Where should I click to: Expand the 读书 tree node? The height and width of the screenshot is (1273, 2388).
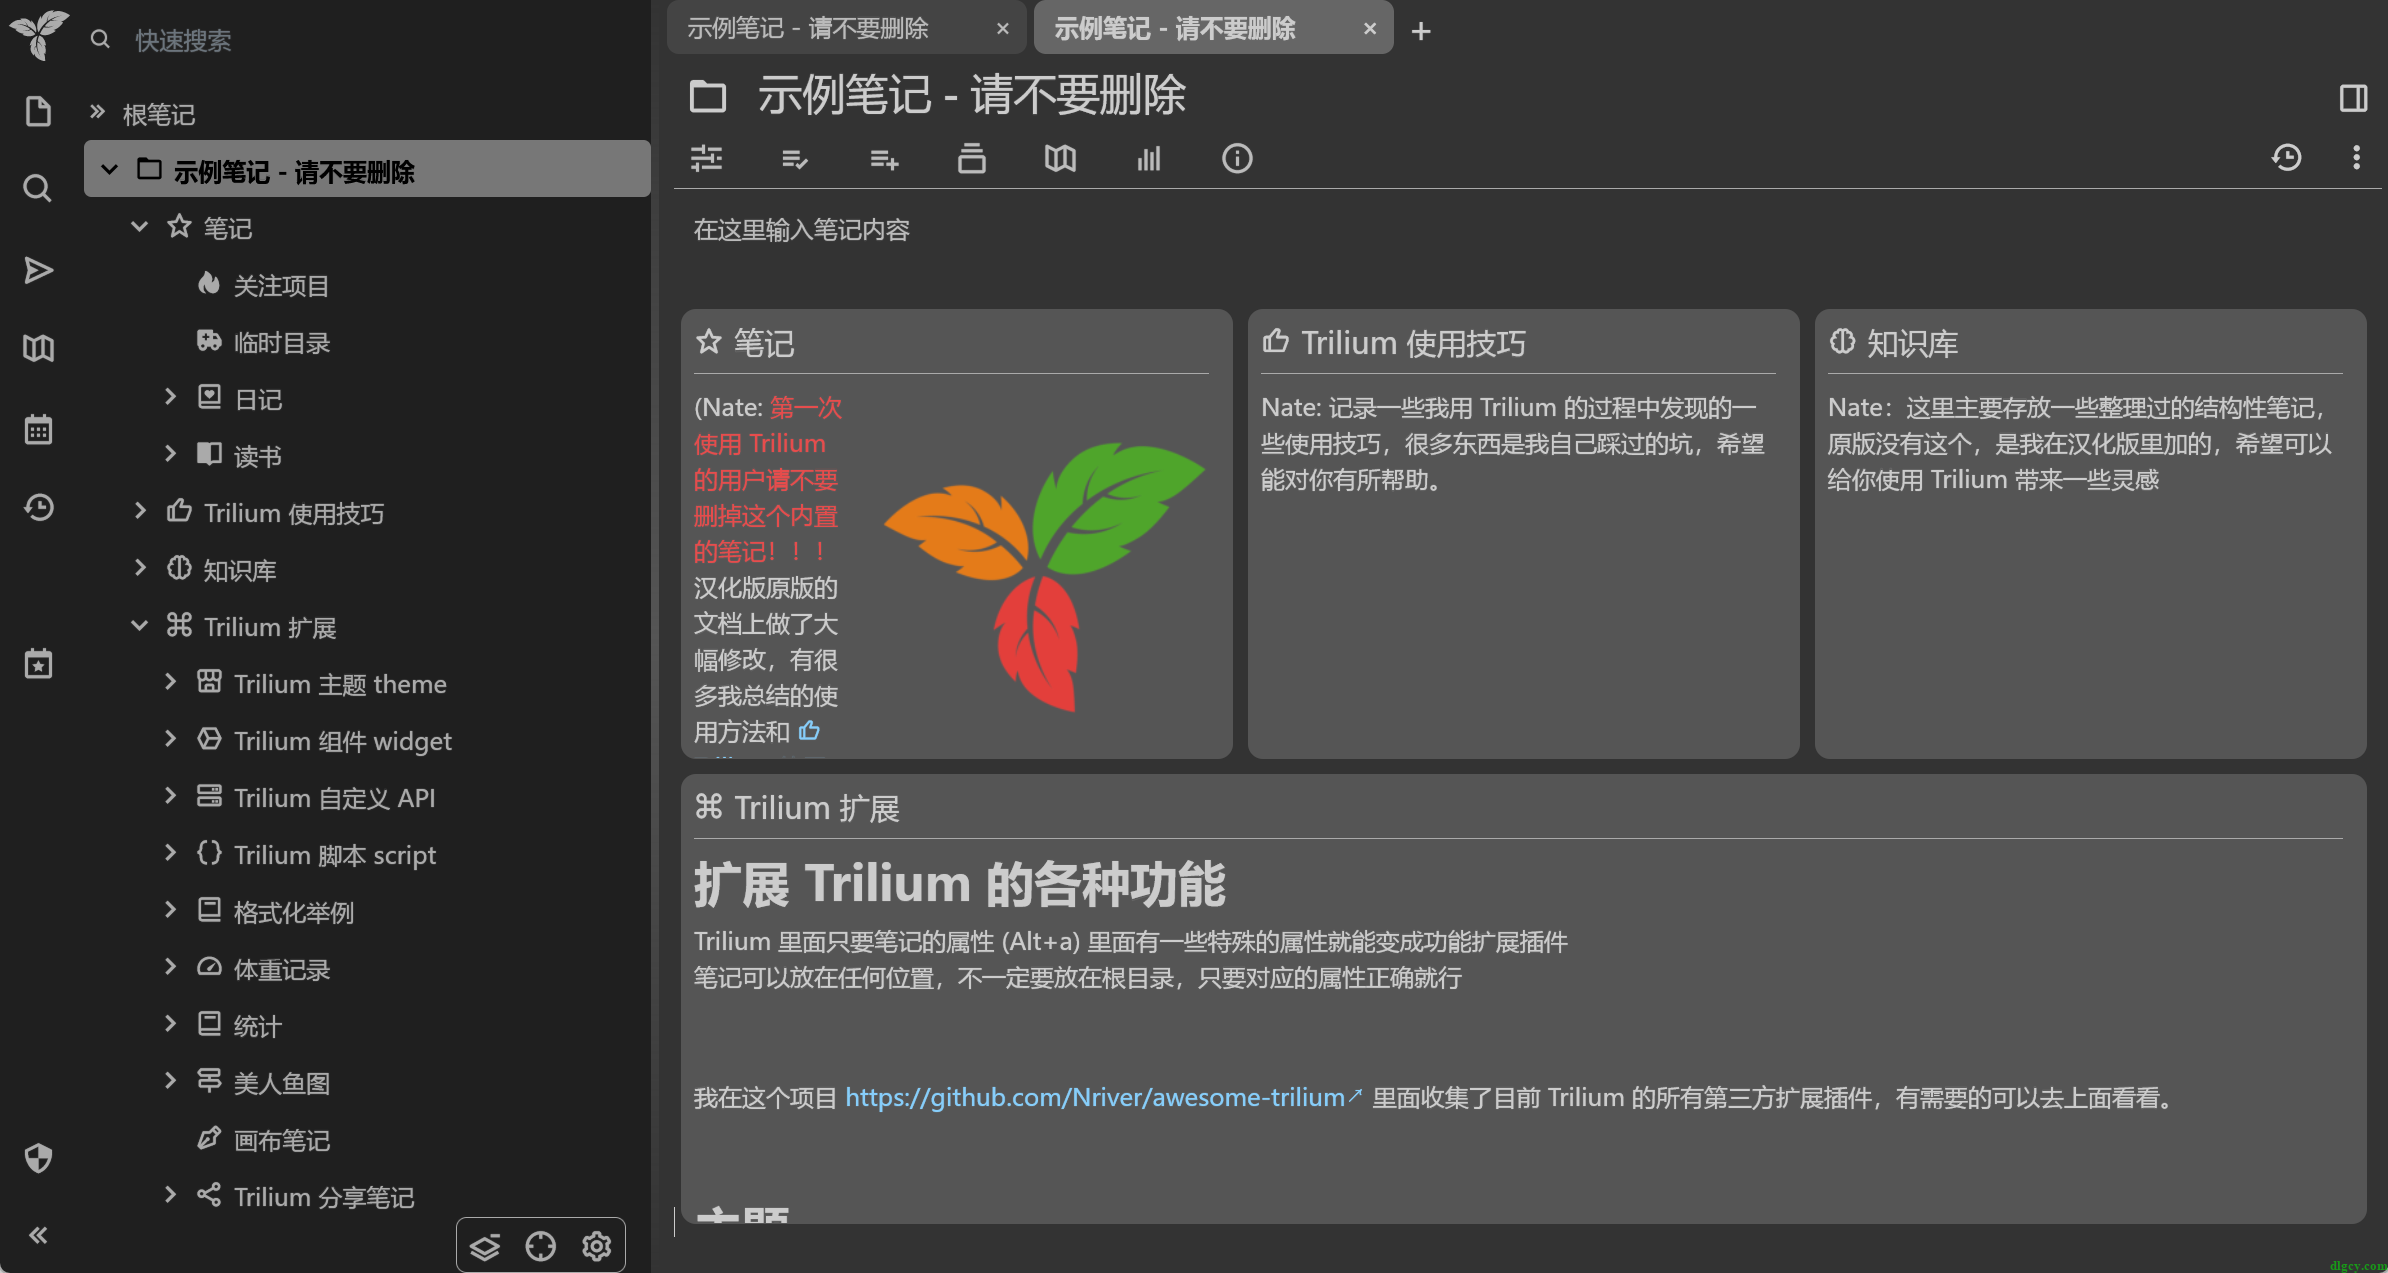[170, 454]
